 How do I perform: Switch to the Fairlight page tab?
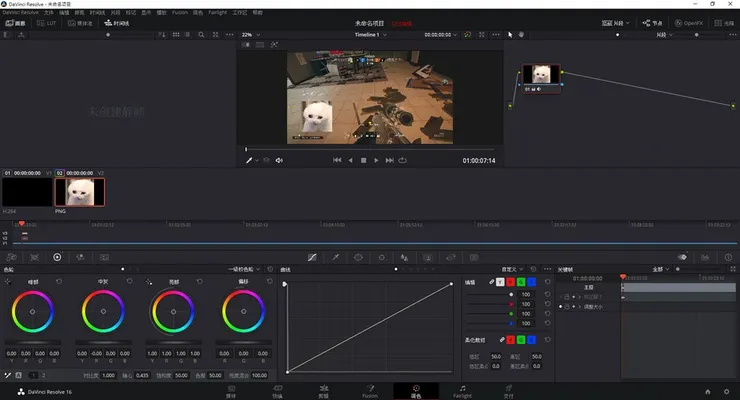click(x=462, y=391)
